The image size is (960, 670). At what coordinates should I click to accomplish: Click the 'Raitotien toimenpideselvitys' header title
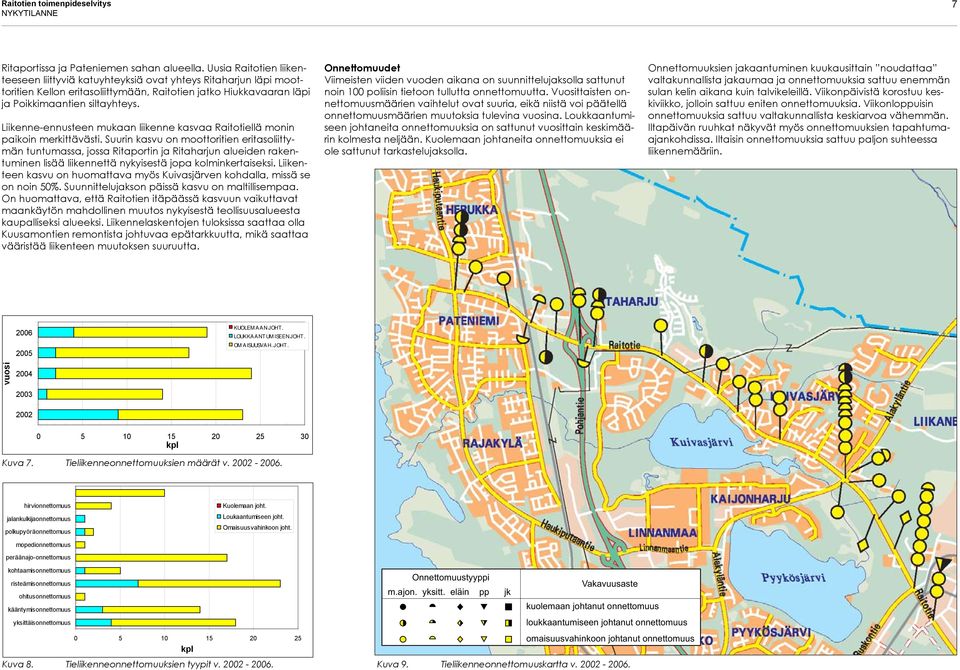tap(56, 4)
